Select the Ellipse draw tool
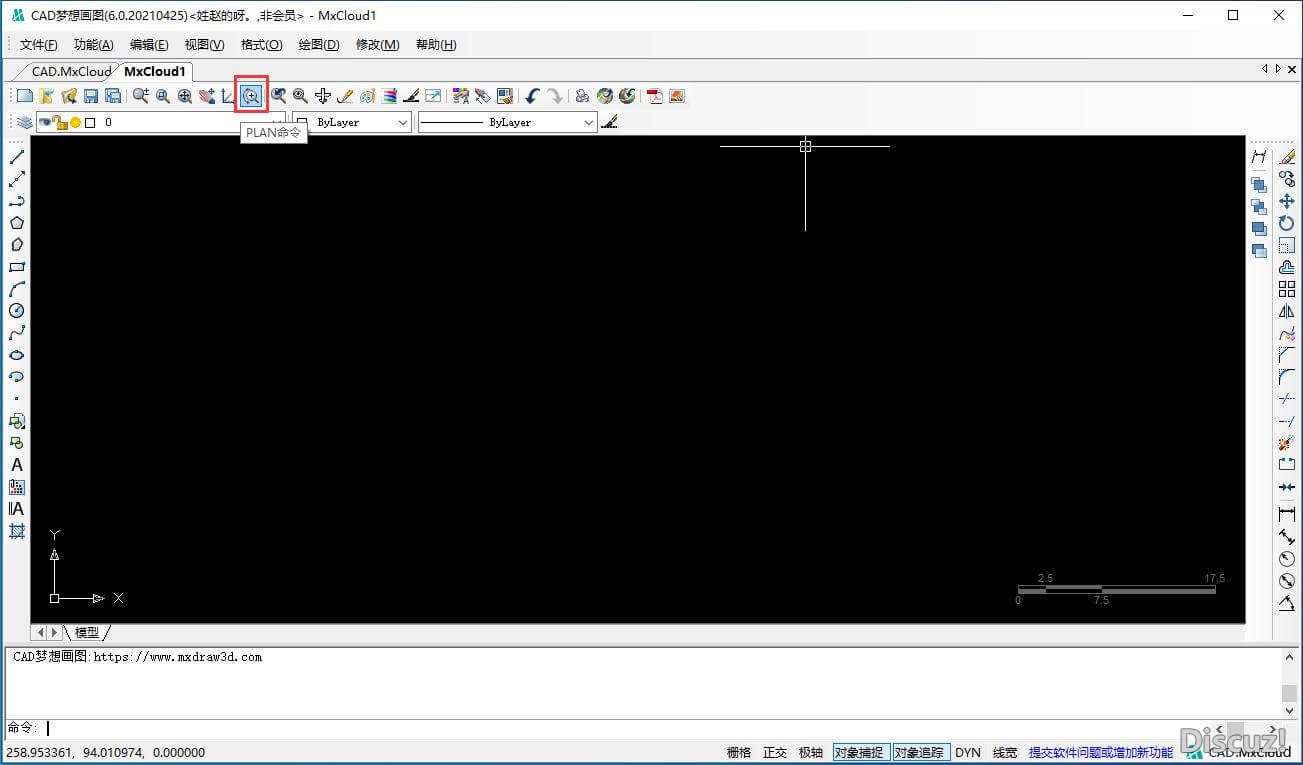Screen dimensions: 1303x765 point(16,355)
